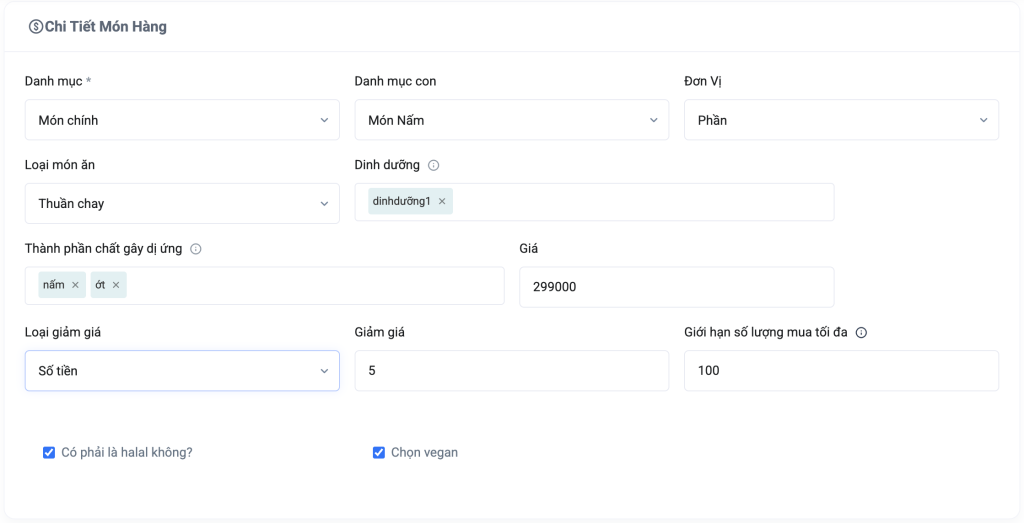1024x523 pixels.
Task: Toggle the Chọn vegan checkbox
Action: (x=379, y=453)
